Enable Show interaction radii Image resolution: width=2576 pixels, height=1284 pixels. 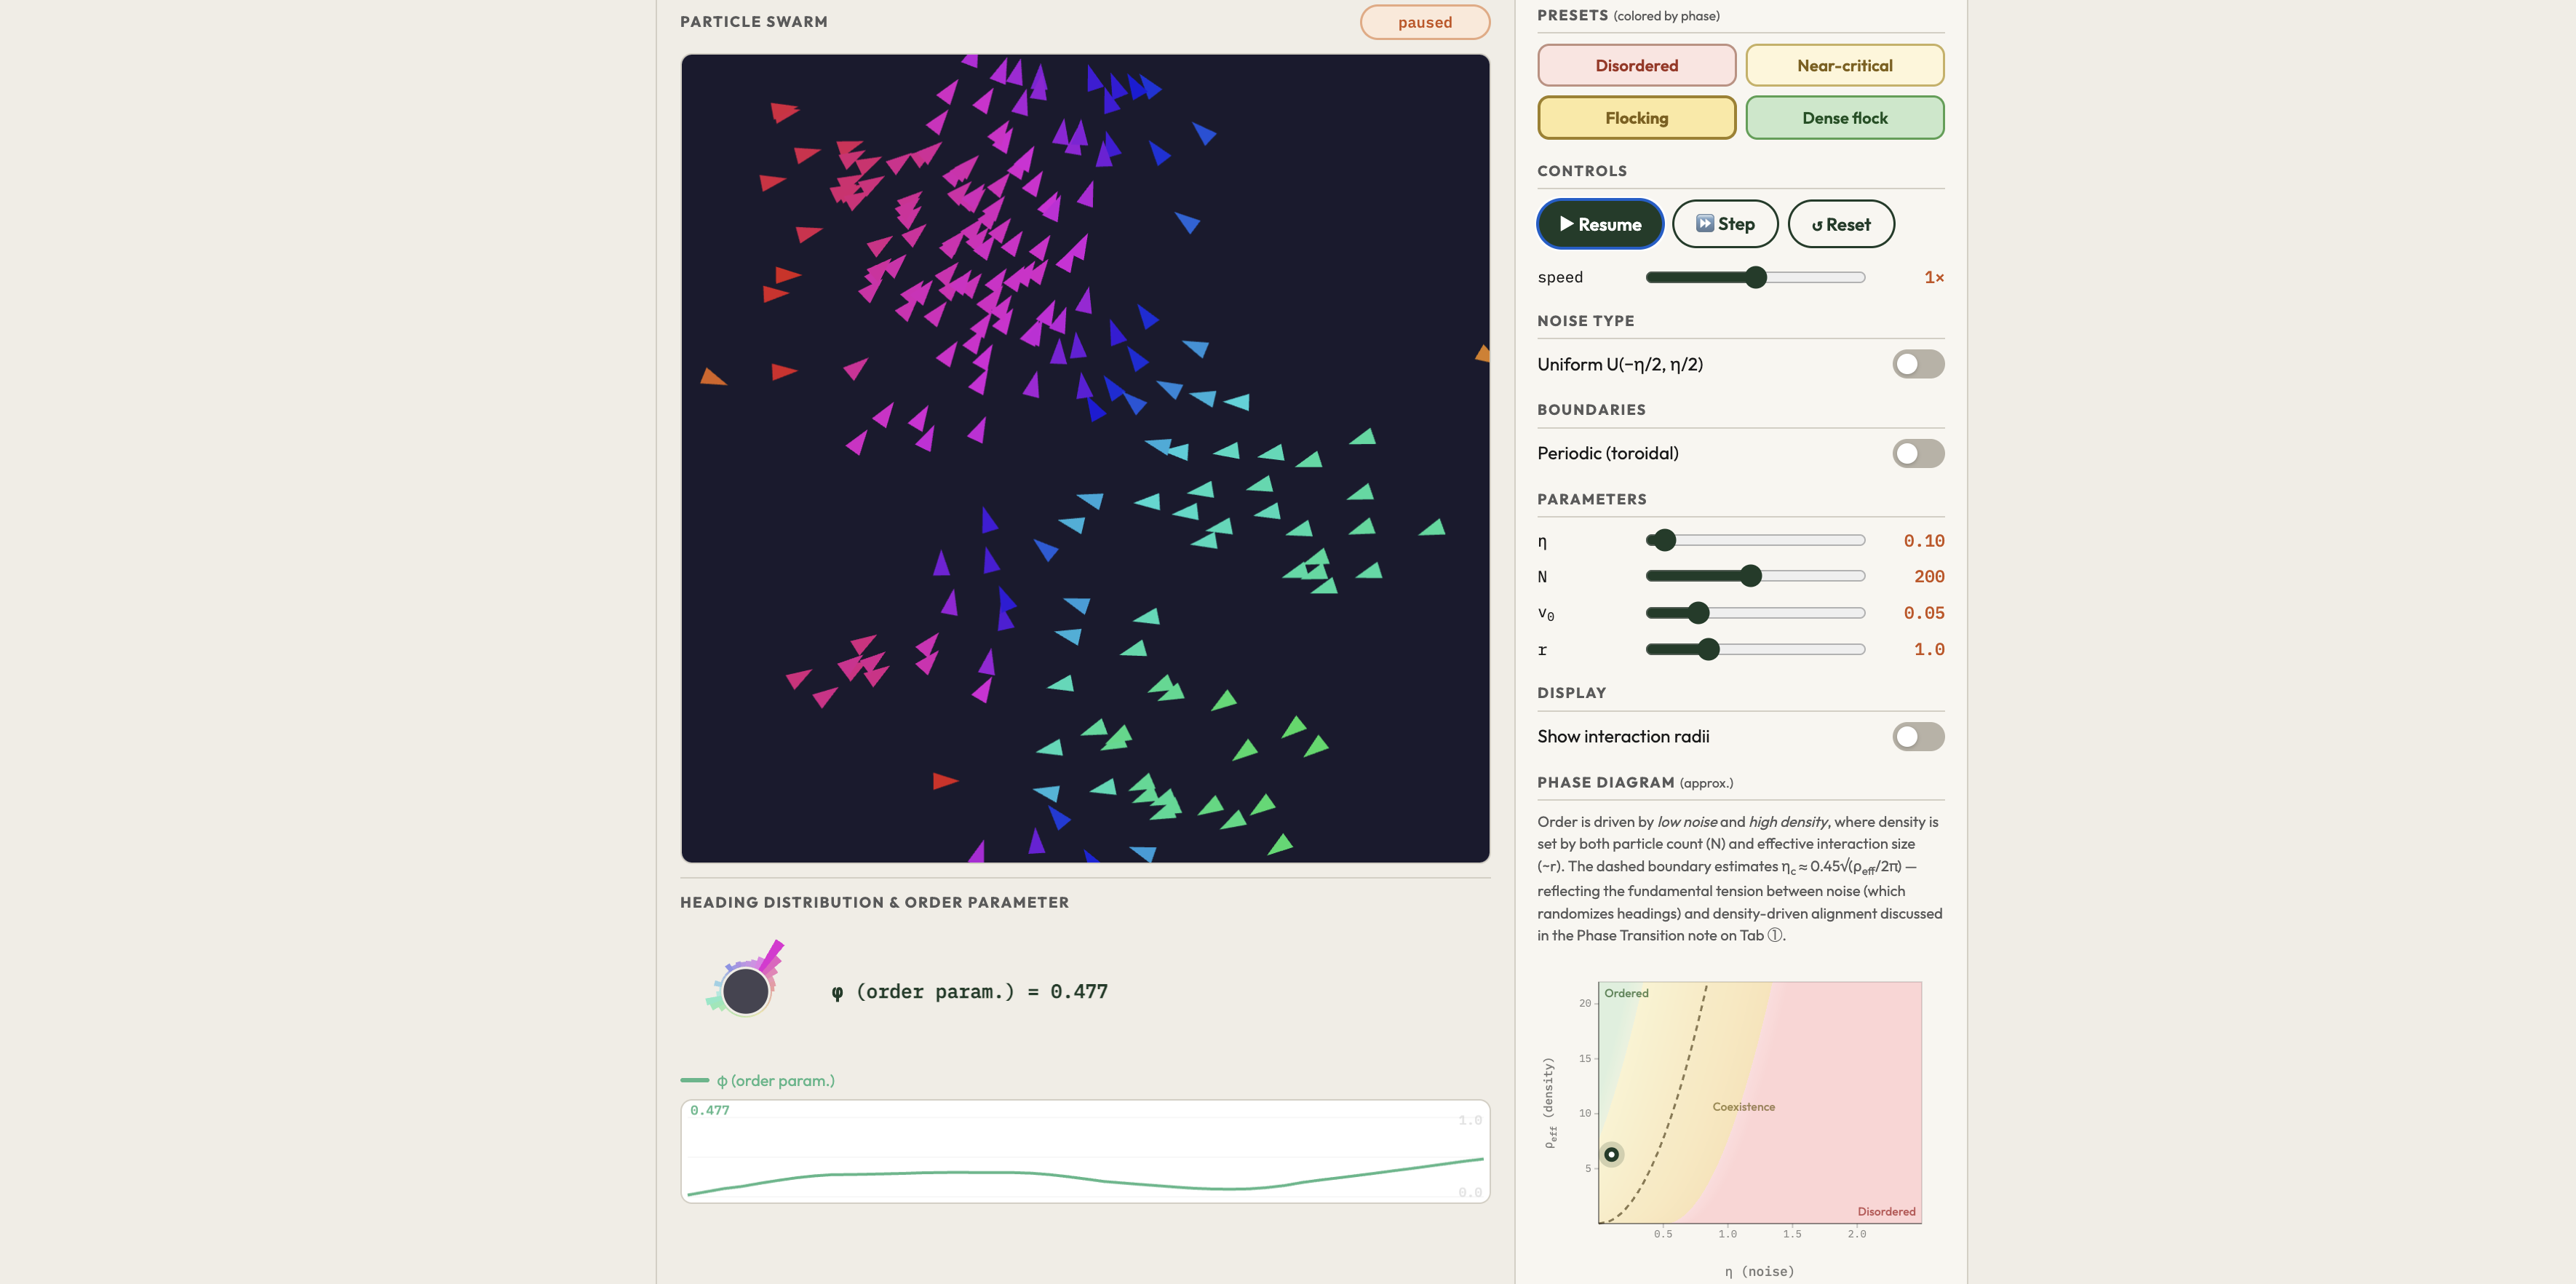coord(1917,736)
